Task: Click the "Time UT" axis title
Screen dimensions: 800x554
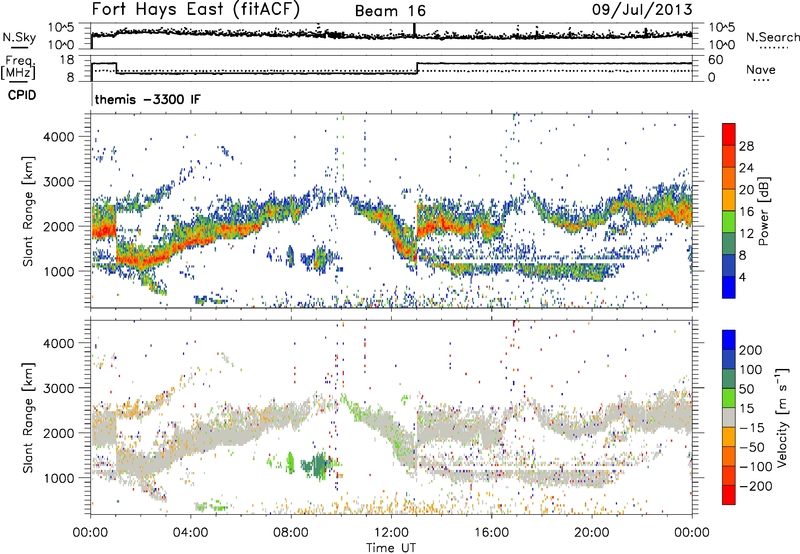Action: coord(391,548)
